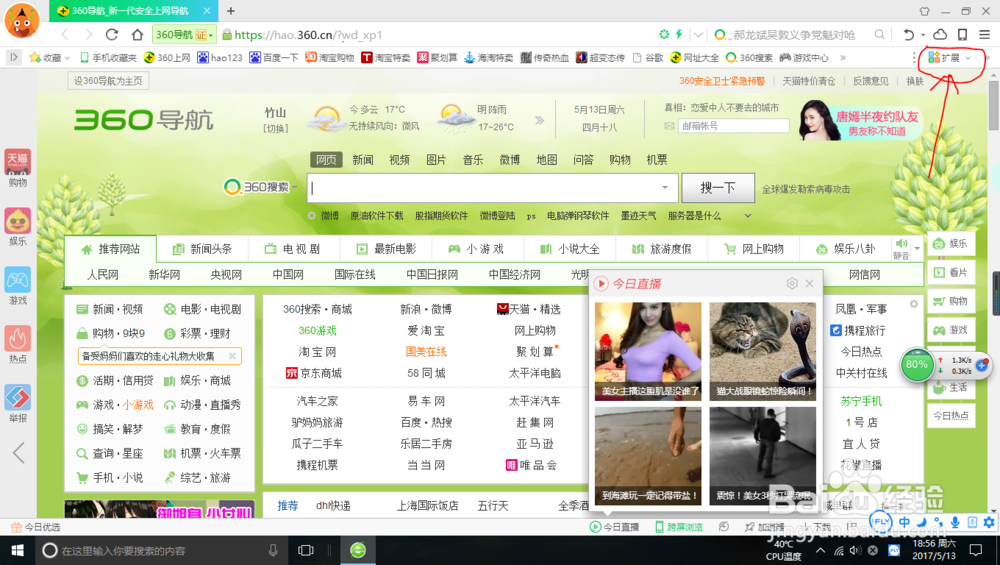Click the 80% memory accelerator ball
This screenshot has width=1000, height=565.
coord(916,365)
